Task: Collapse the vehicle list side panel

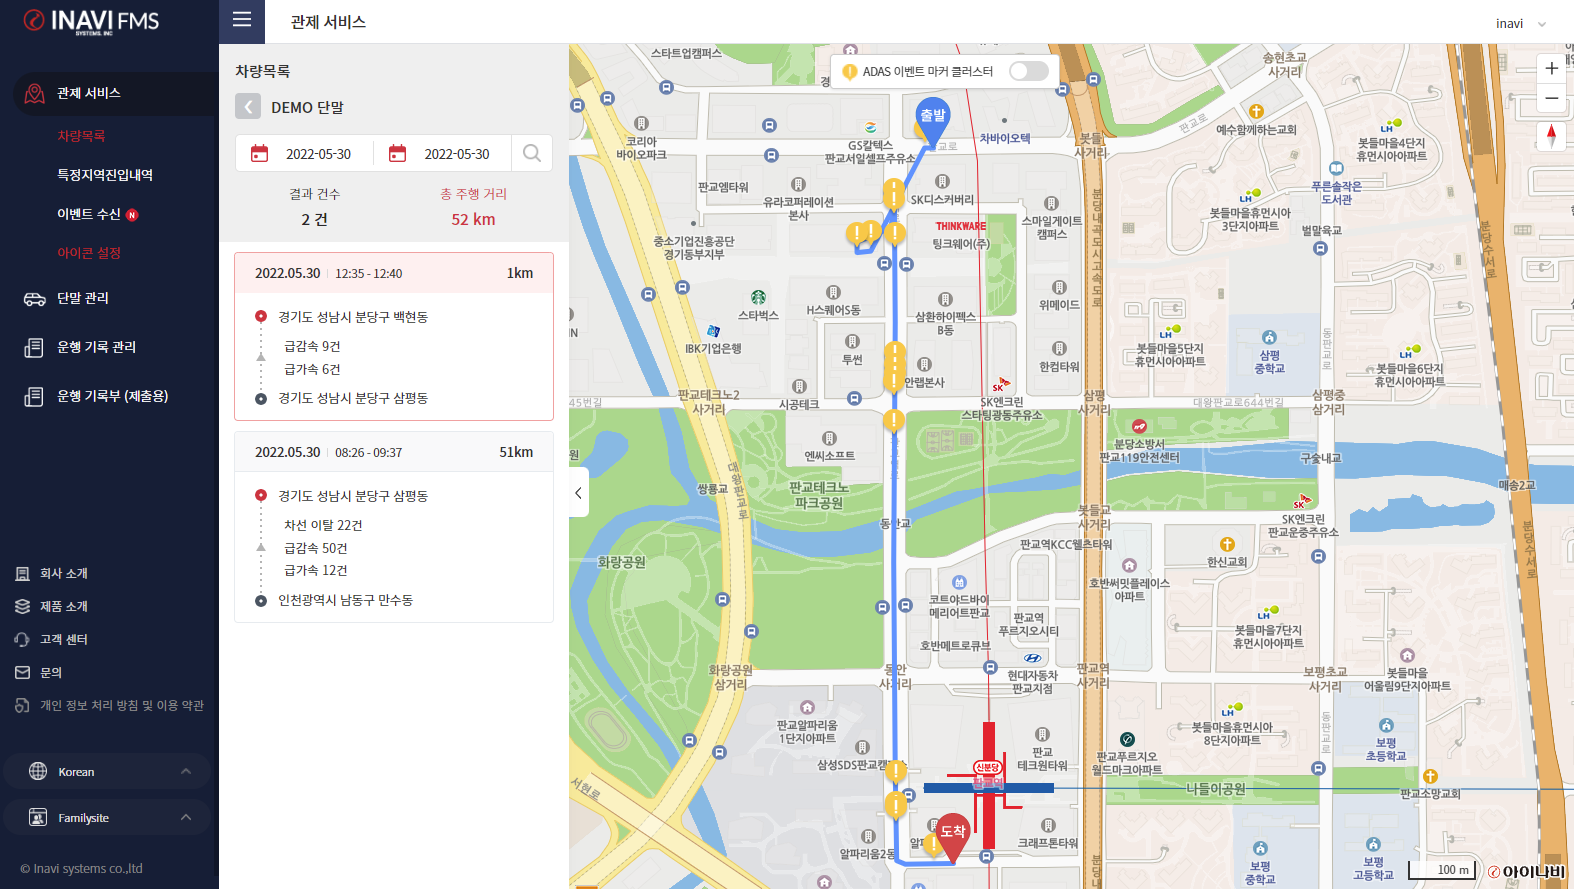Action: tap(578, 492)
